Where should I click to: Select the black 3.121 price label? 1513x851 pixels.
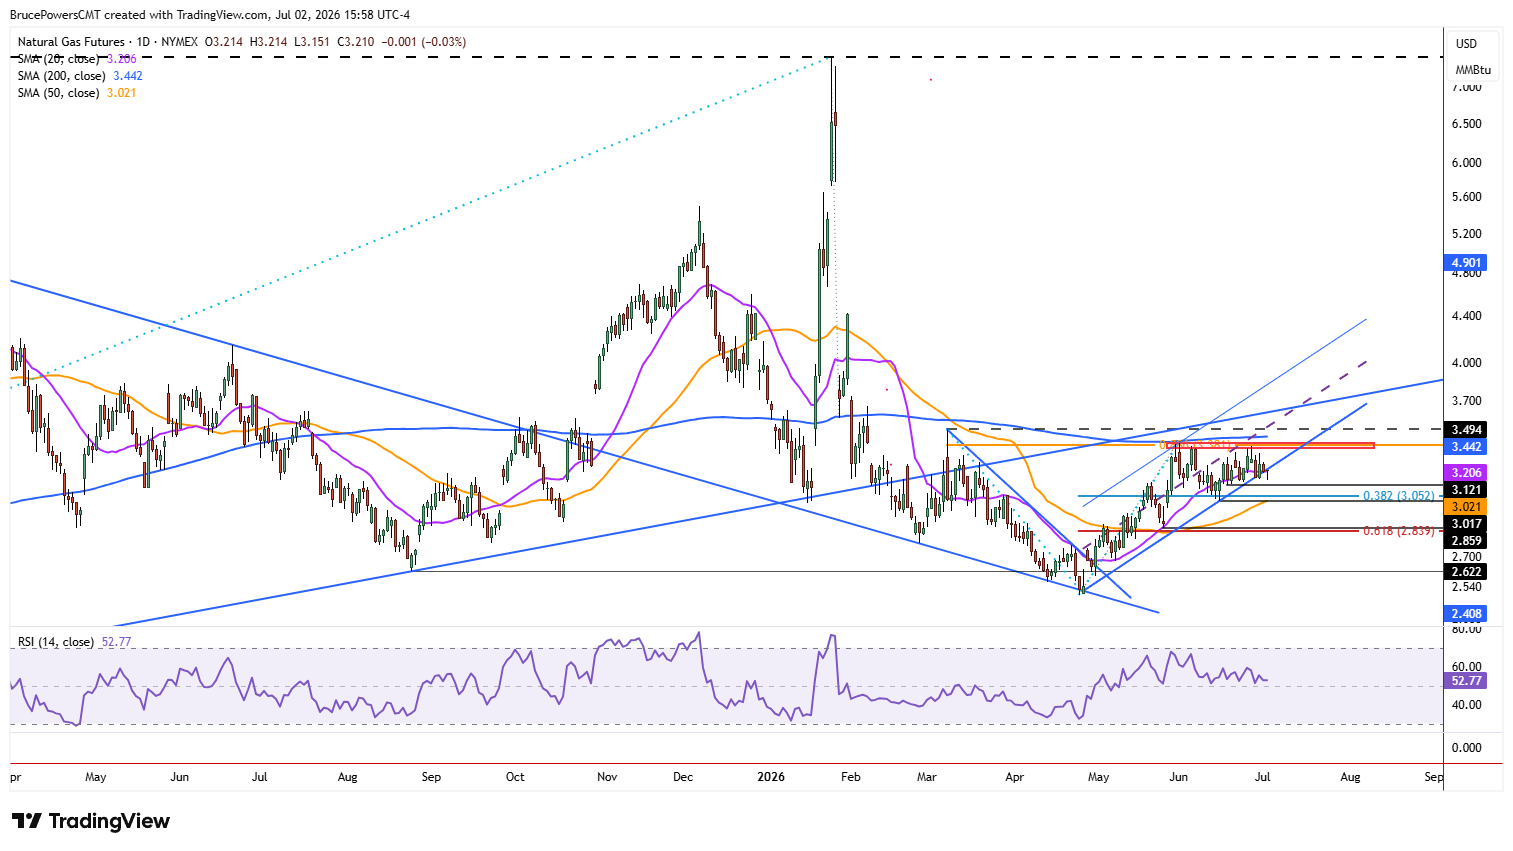click(x=1466, y=490)
